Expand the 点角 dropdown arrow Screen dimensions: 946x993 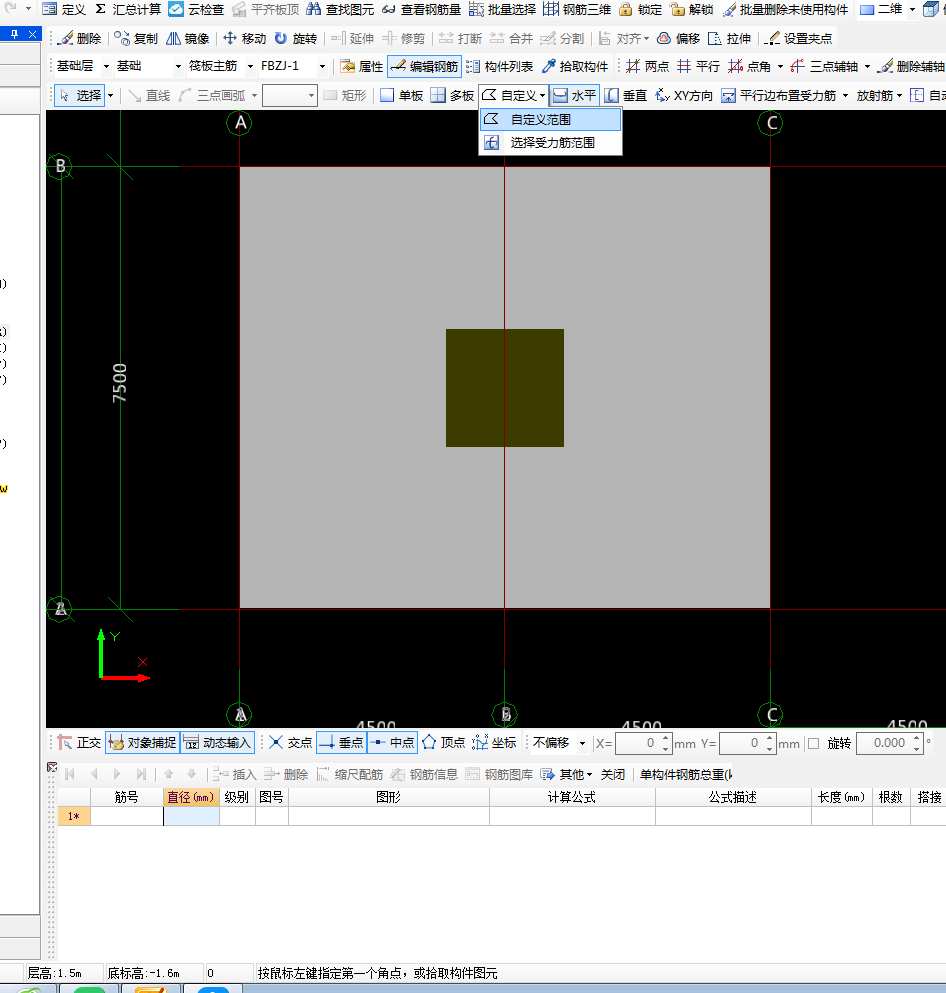779,66
